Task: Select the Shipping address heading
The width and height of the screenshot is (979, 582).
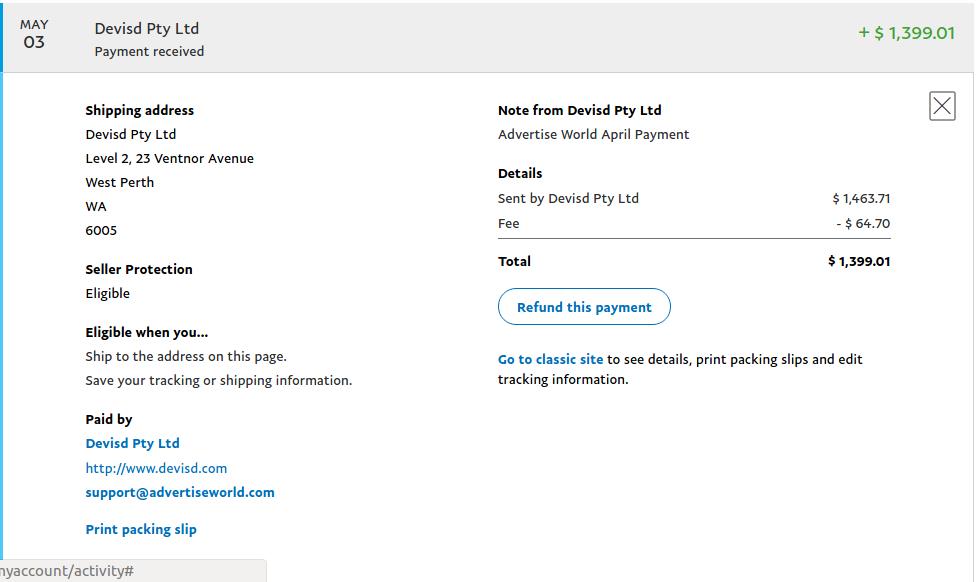Action: (140, 111)
